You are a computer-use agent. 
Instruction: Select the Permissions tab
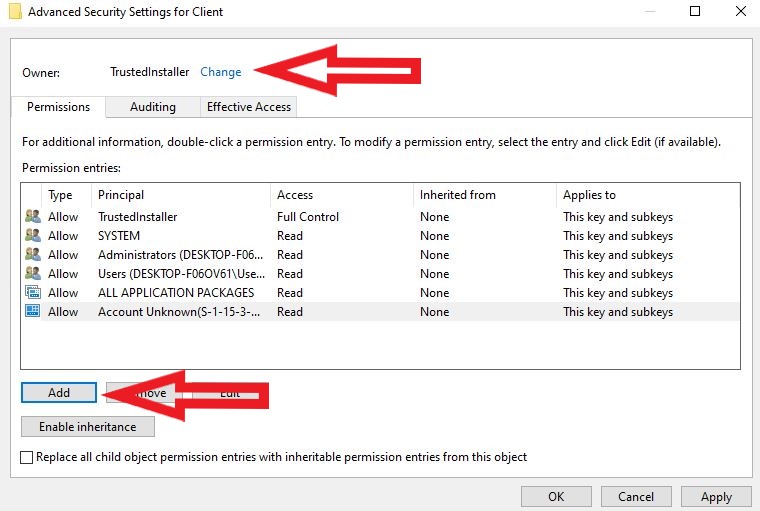pos(58,107)
